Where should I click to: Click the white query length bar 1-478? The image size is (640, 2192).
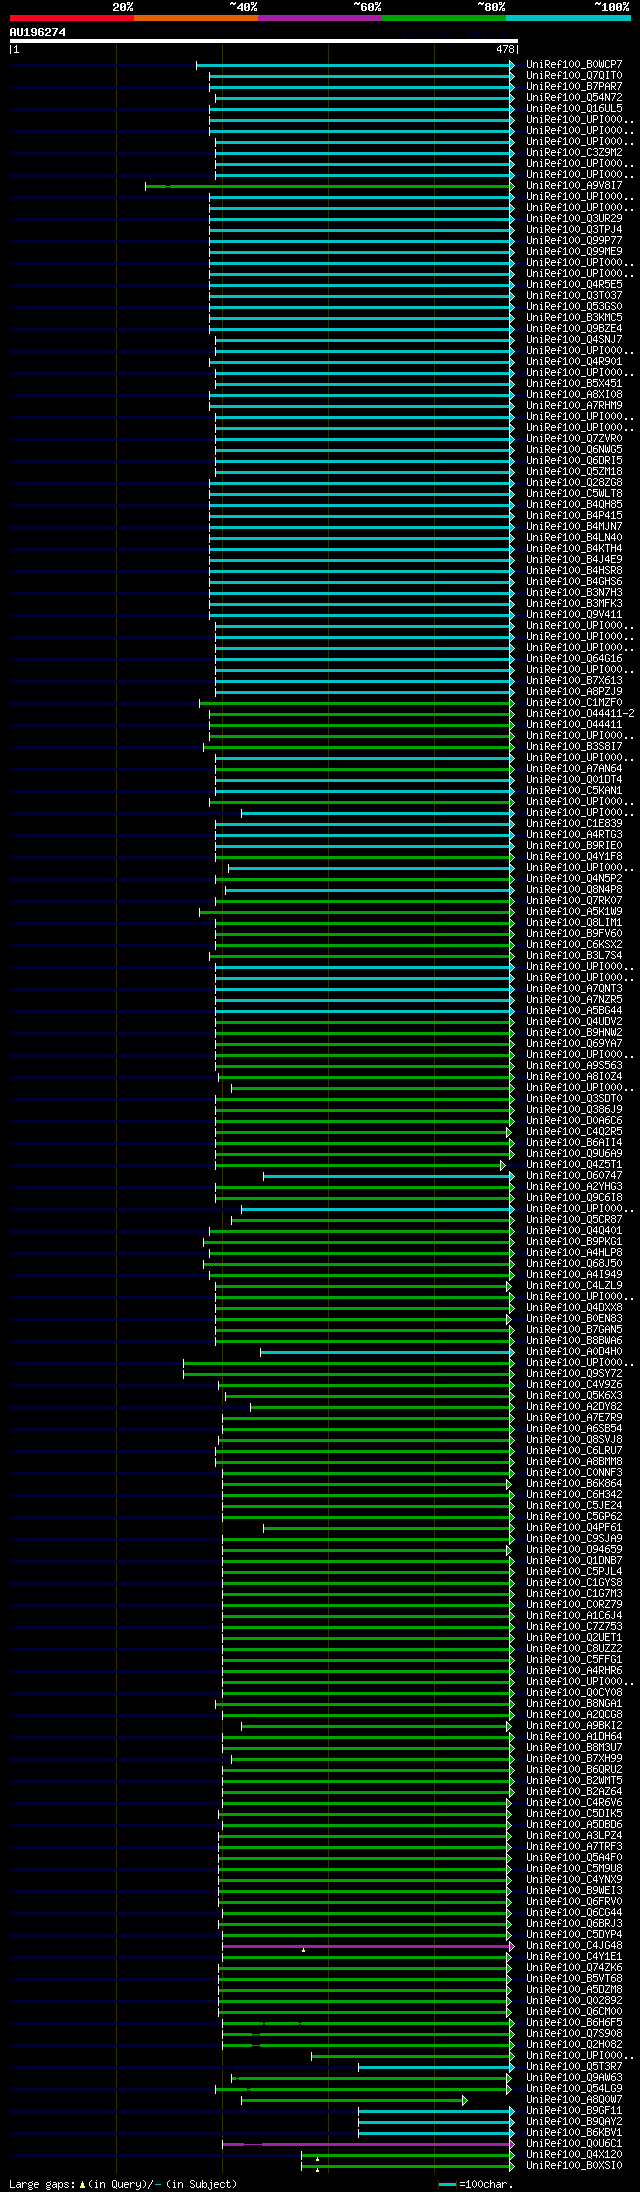point(263,42)
